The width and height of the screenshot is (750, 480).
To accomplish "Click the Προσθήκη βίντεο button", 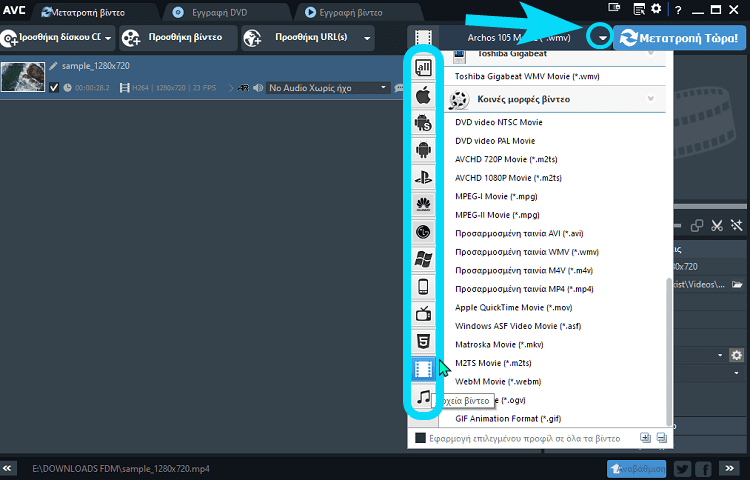I will 177,38.
